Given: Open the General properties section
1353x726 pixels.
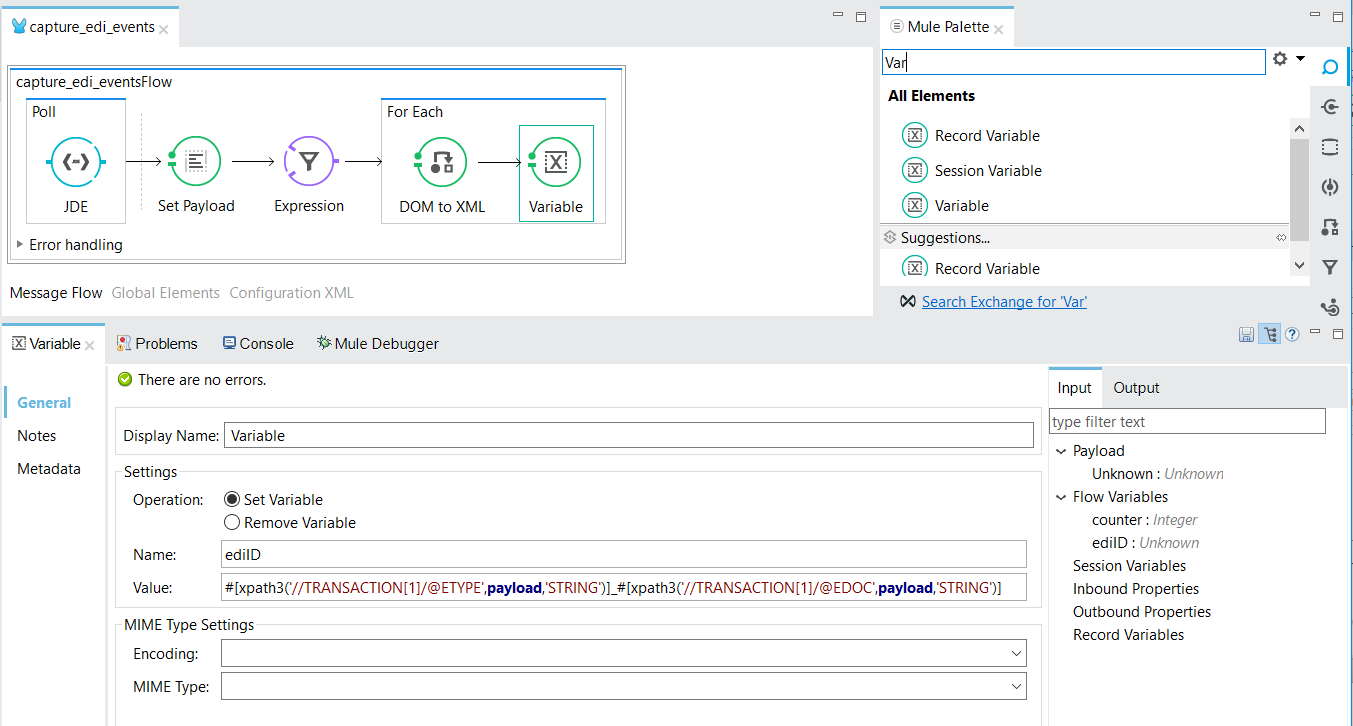Looking at the screenshot, I should point(44,403).
